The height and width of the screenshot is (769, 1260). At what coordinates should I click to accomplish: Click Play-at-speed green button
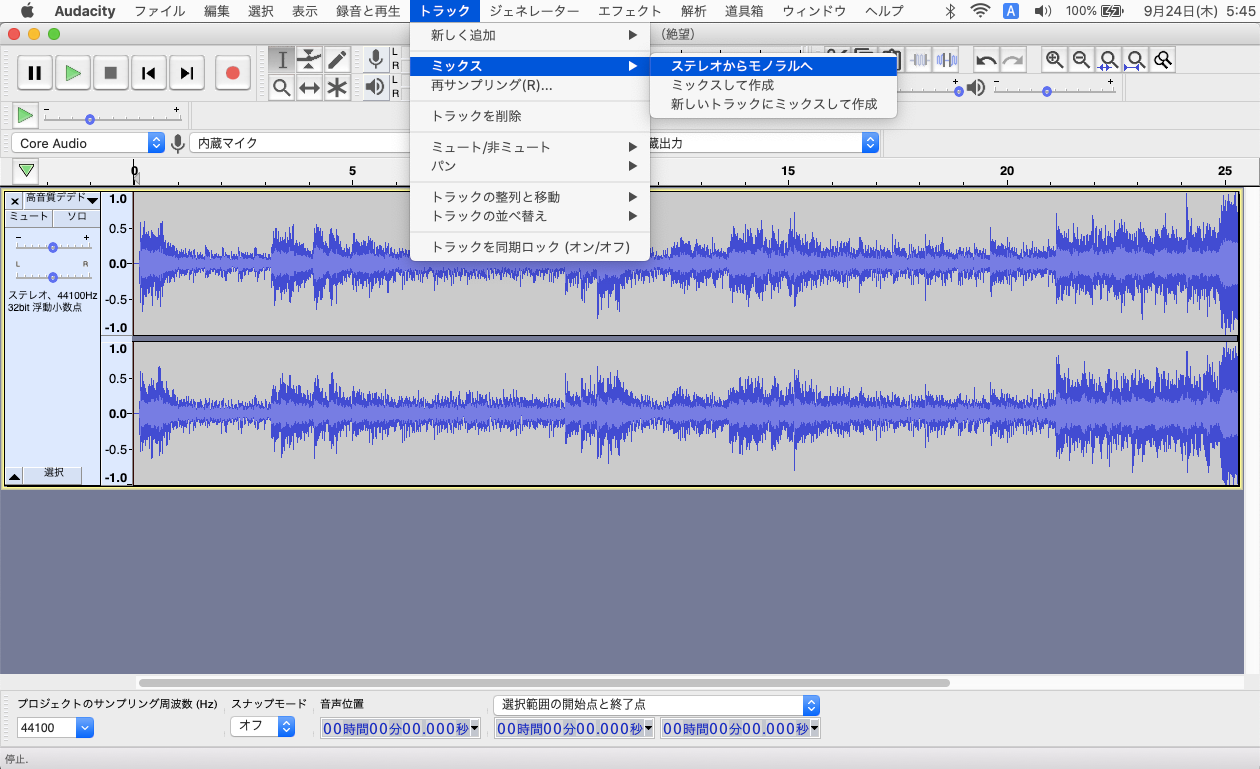(26, 116)
